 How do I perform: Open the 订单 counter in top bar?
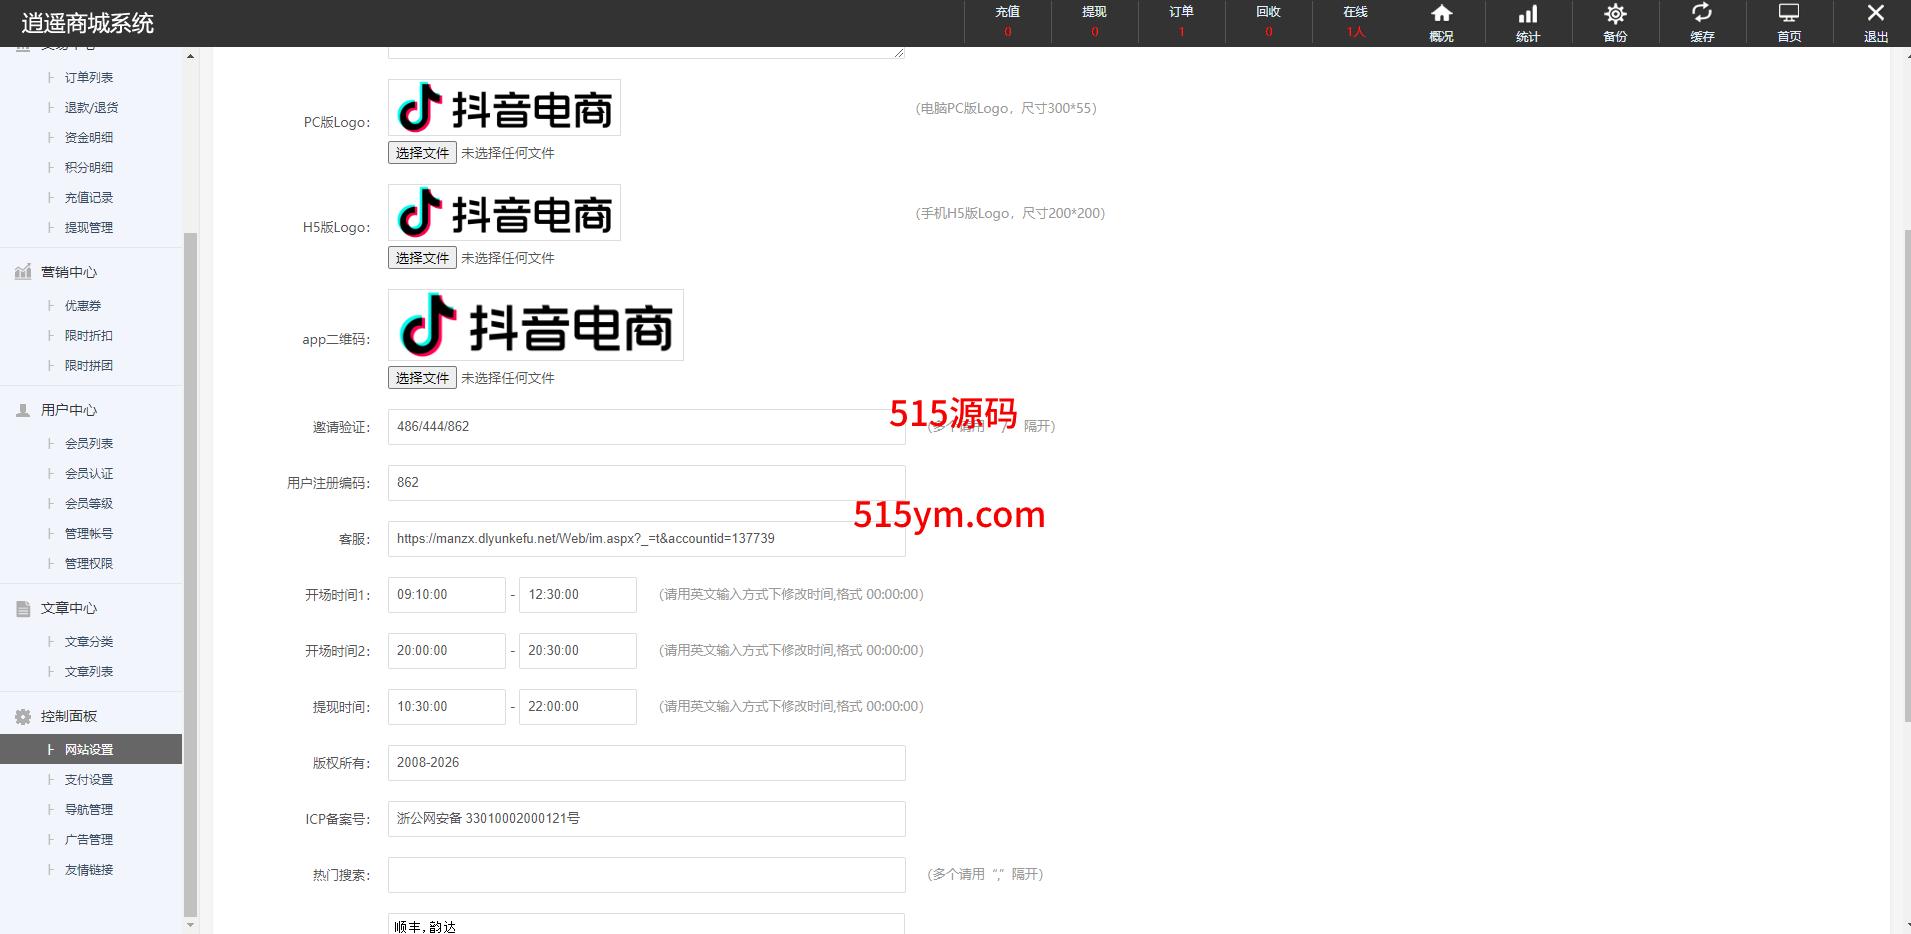(x=1181, y=22)
